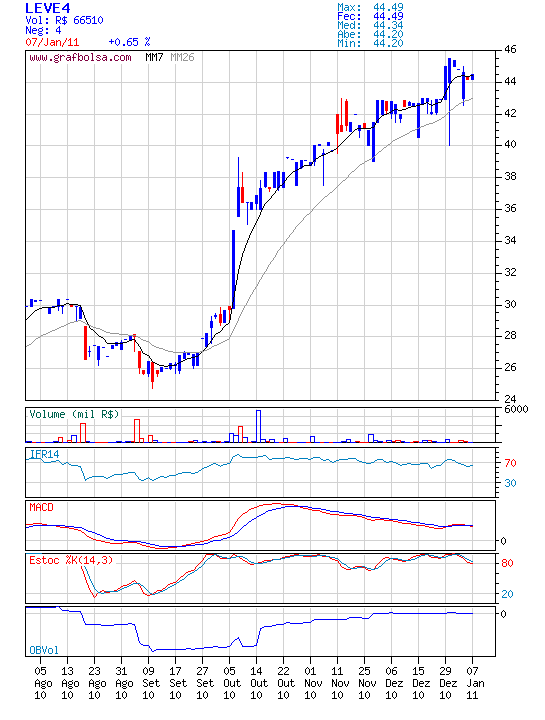Click the 40 price axis label
The image size is (545, 720).
510,144
